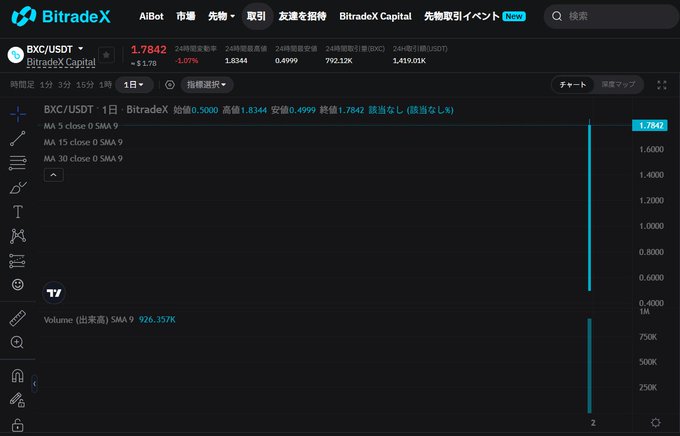Click the -1.07% change value
This screenshot has width=680, height=436.
186,61
